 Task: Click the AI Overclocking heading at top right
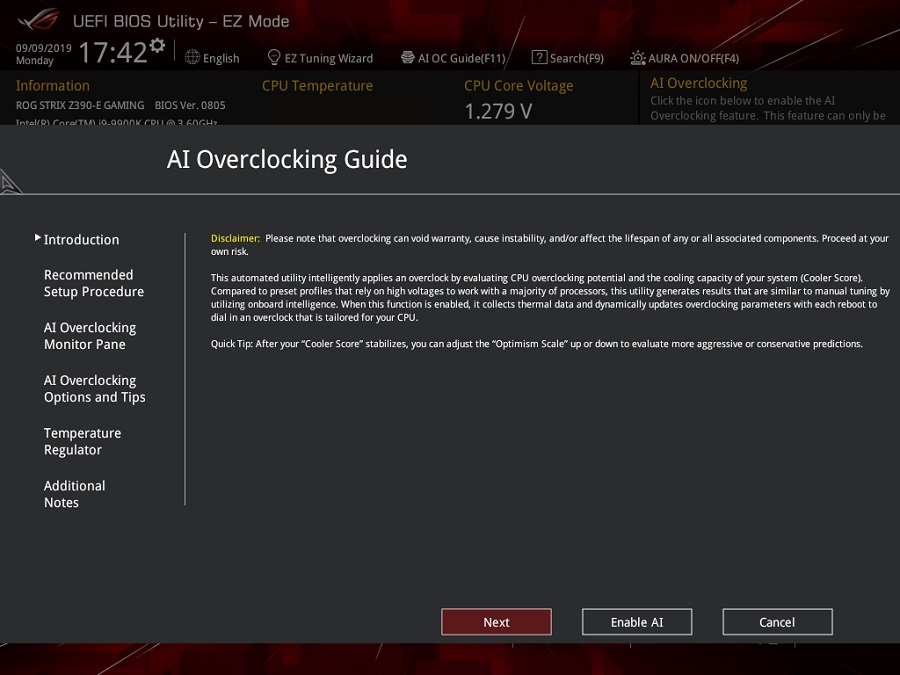[699, 83]
